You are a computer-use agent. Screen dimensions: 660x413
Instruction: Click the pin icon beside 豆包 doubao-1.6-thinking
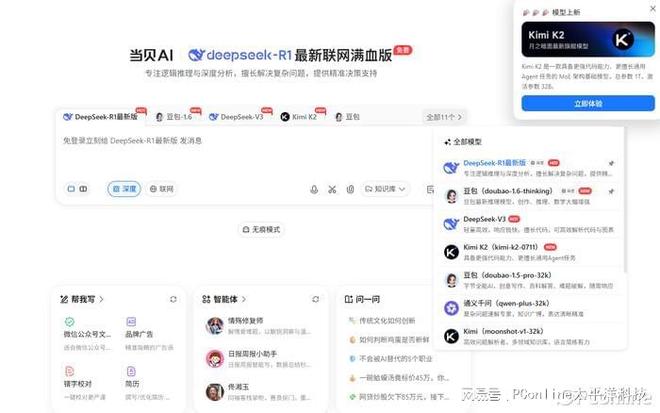[611, 192]
